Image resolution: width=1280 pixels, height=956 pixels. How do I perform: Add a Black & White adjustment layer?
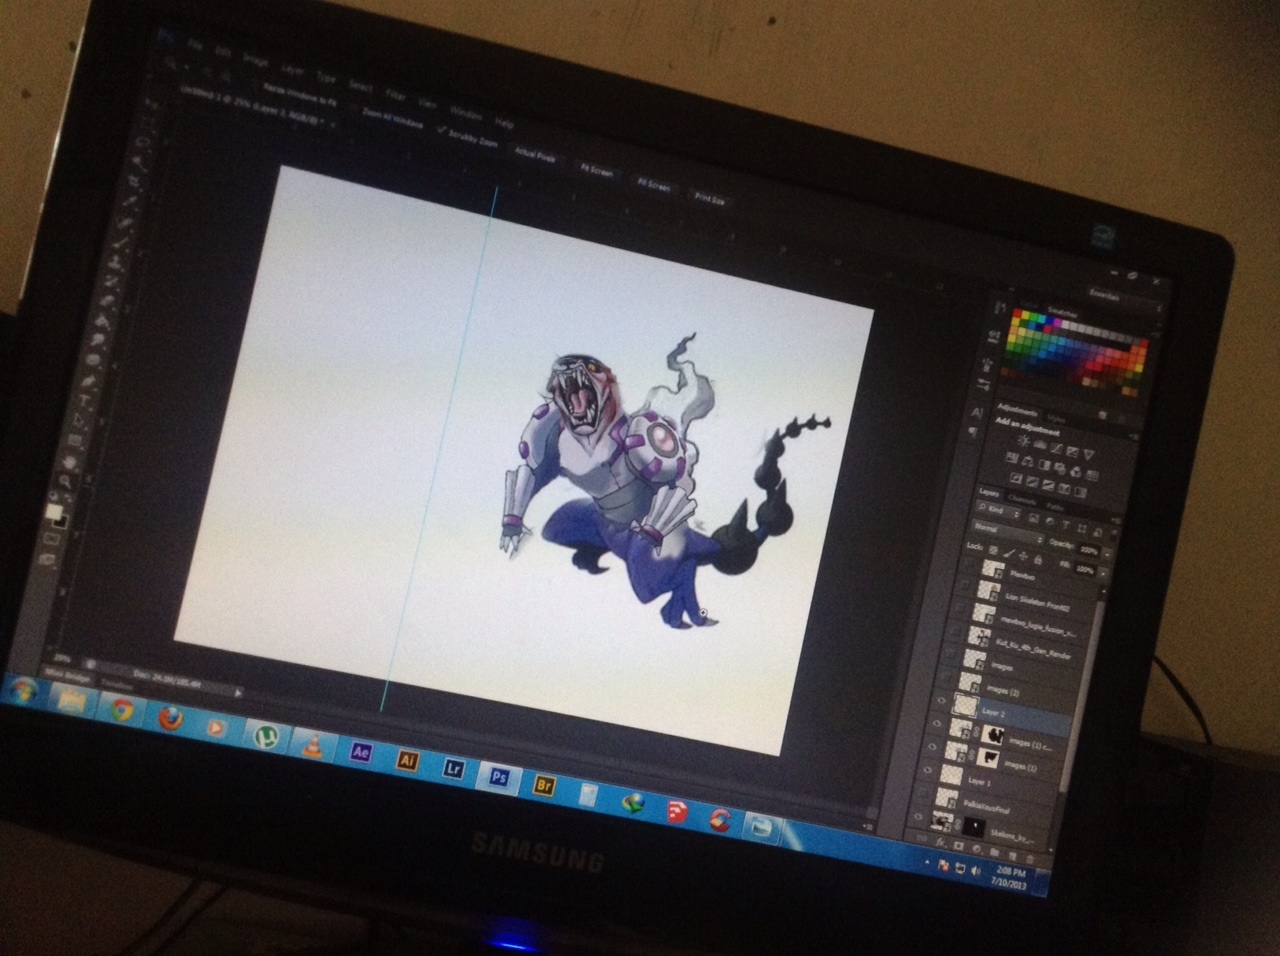click(x=1043, y=465)
